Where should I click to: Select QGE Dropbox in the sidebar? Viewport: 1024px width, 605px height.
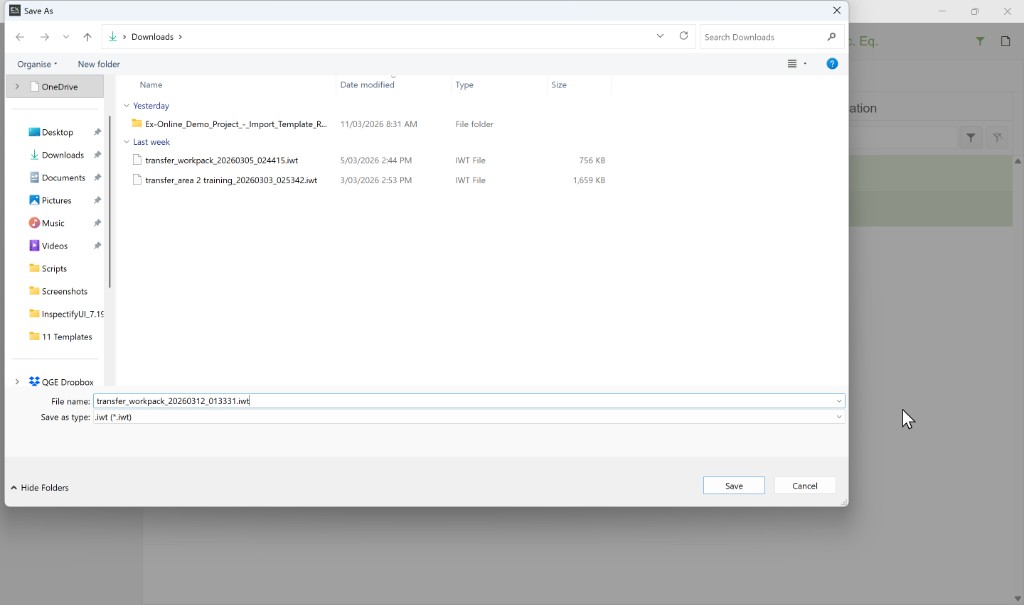67,382
